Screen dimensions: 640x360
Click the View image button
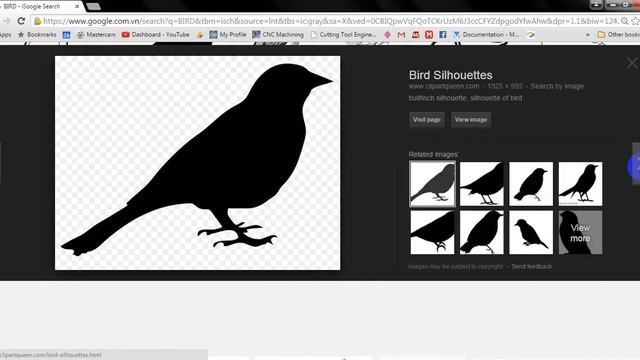tap(471, 120)
